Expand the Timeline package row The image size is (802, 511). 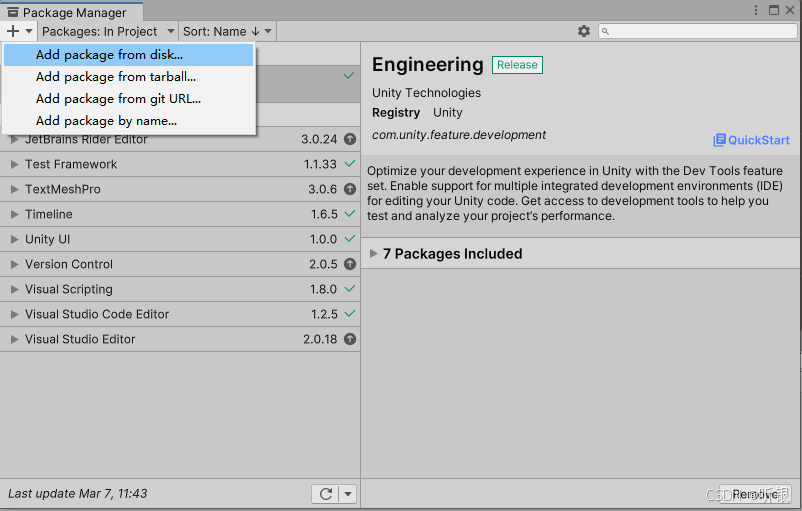pyautogui.click(x=14, y=214)
